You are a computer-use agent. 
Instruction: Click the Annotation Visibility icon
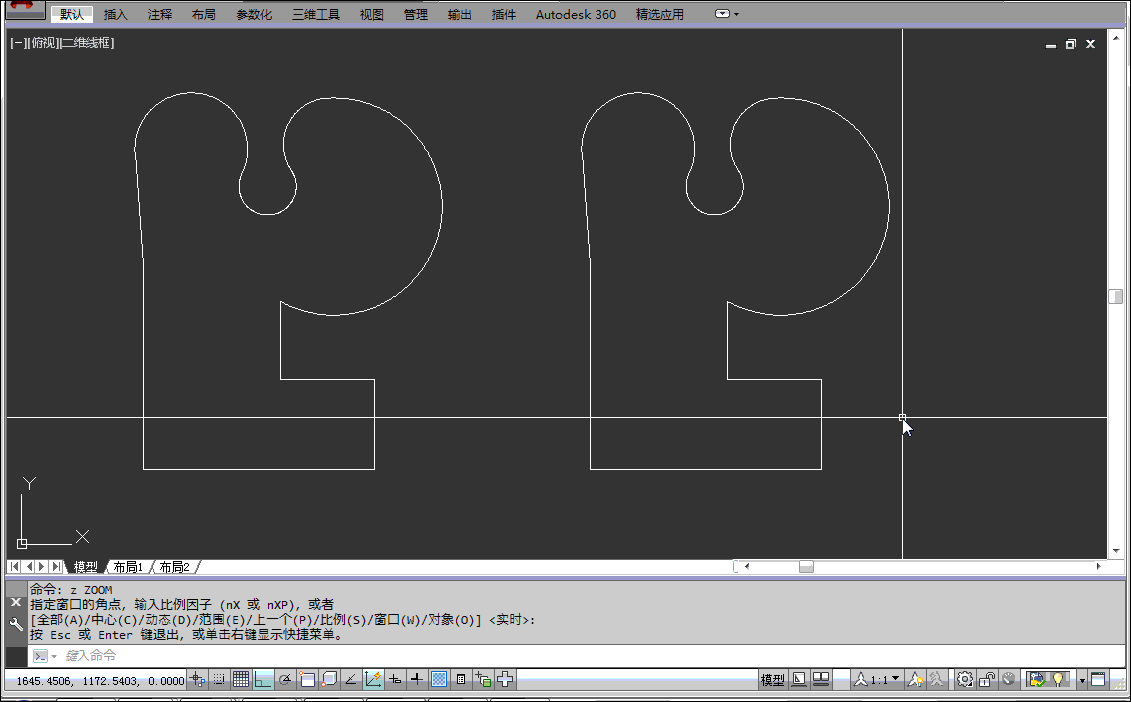tap(914, 680)
